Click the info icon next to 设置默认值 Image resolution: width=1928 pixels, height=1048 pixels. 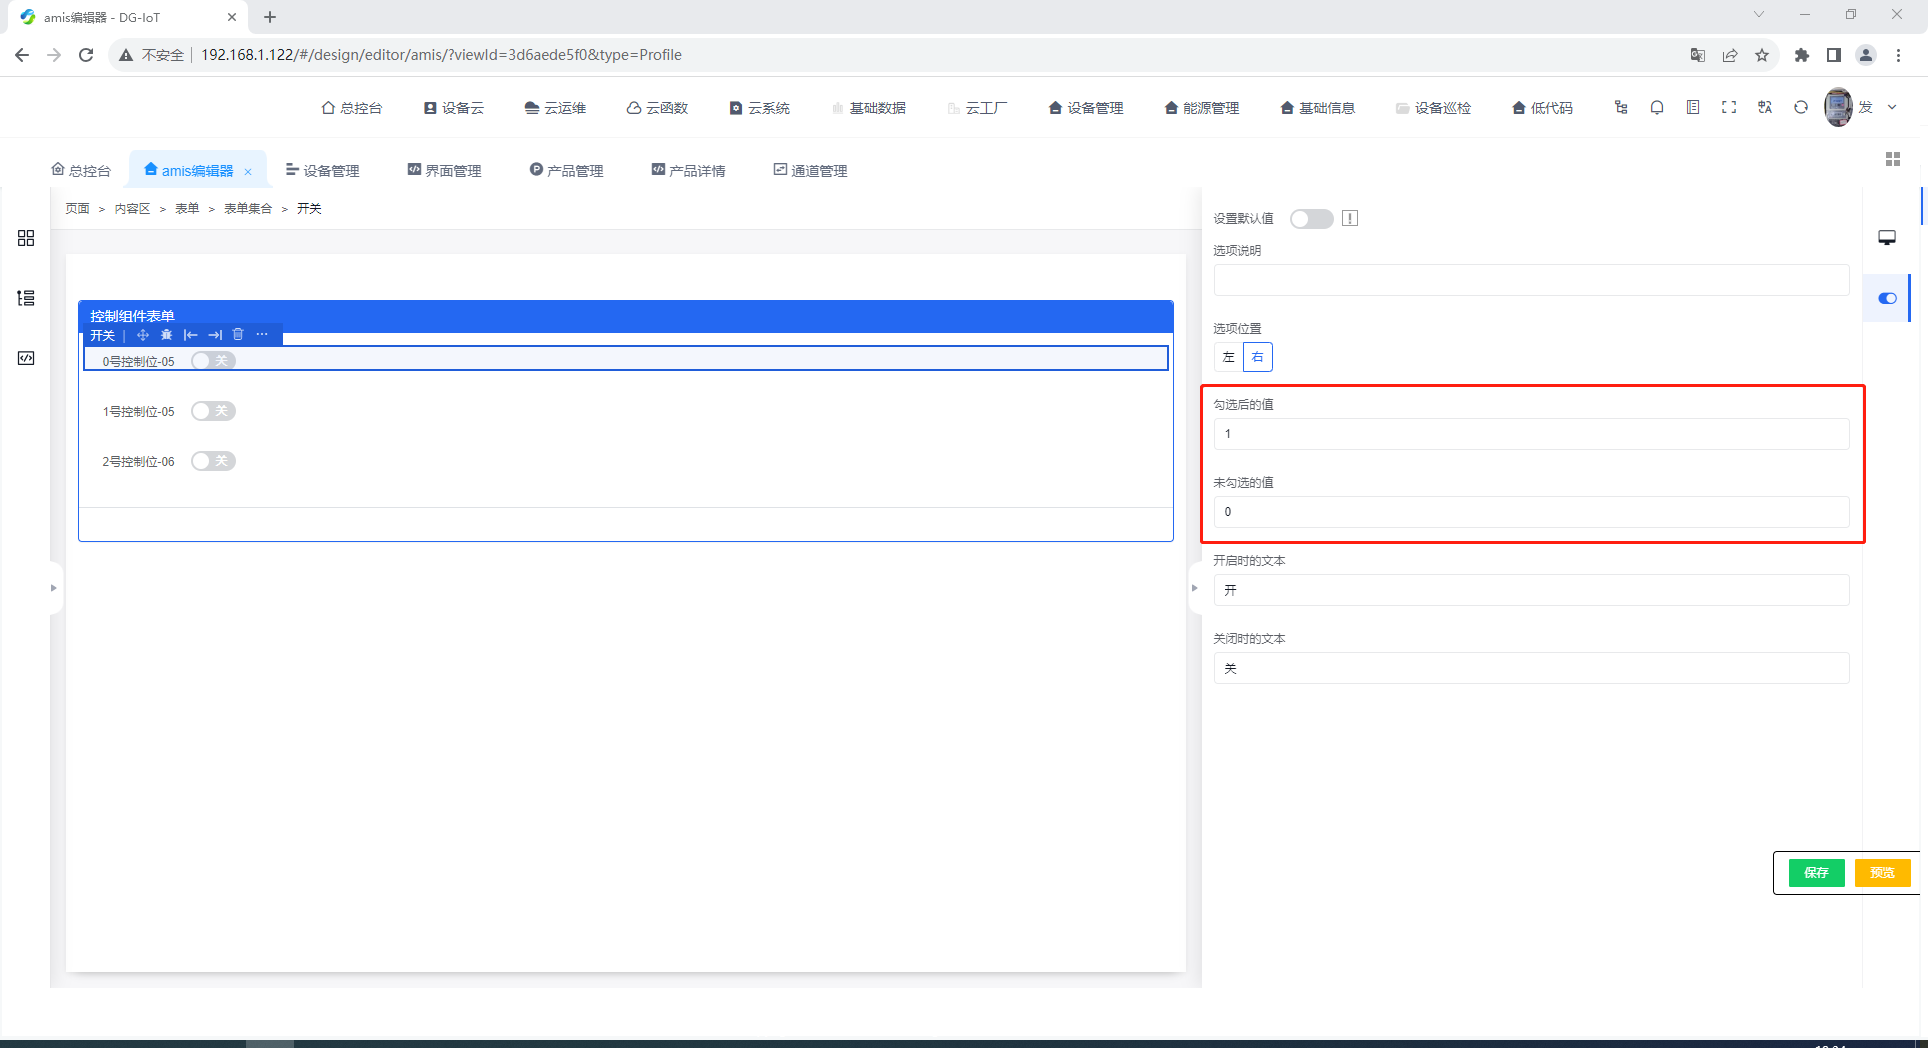[1350, 219]
